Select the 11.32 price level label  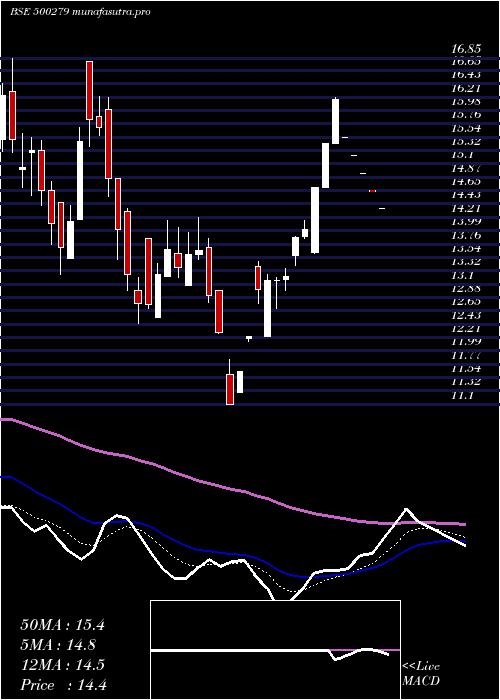click(466, 382)
